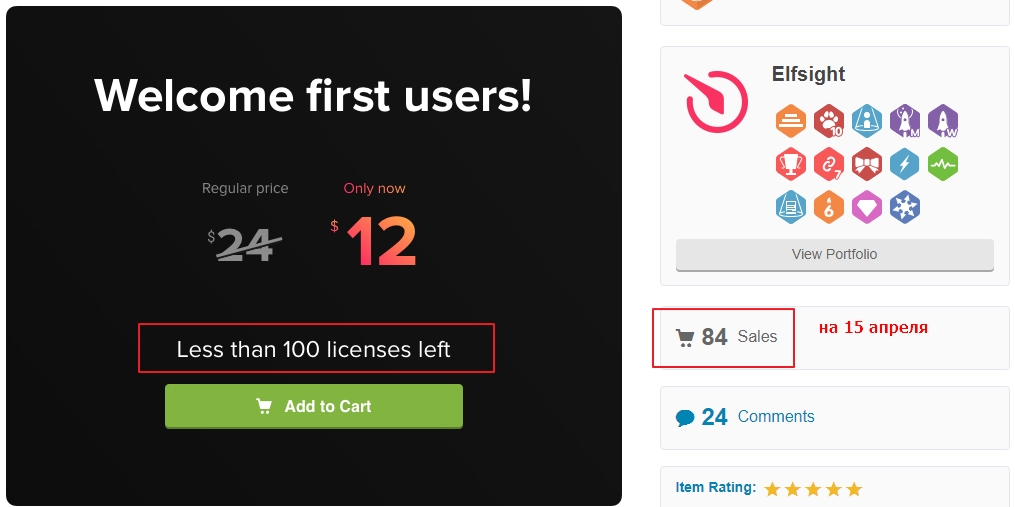This screenshot has width=1015, height=507.
Task: Open the red trophy badge
Action: pyautogui.click(x=791, y=164)
